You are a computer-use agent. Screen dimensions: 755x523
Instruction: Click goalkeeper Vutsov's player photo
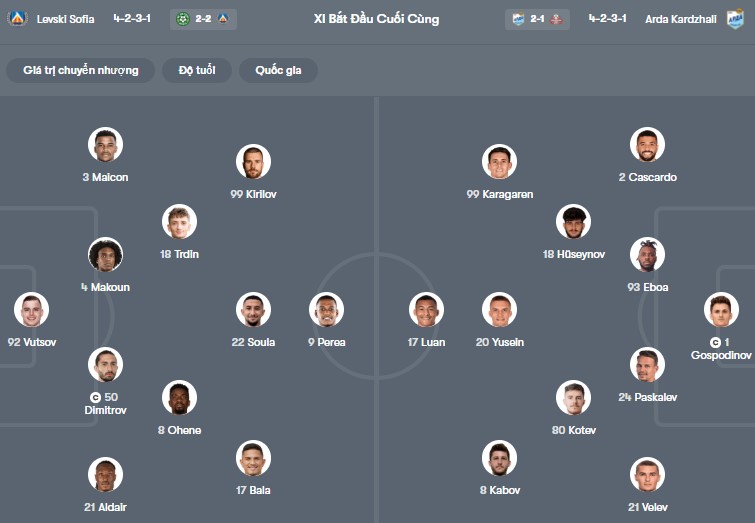pos(30,310)
